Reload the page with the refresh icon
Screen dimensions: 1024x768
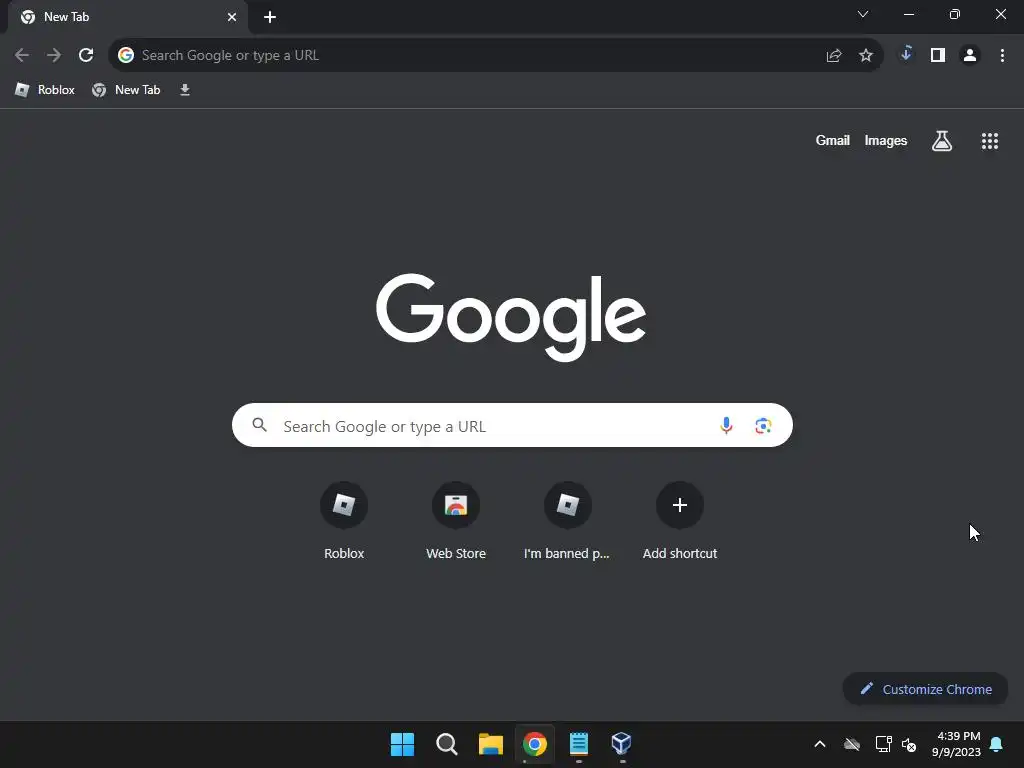86,55
